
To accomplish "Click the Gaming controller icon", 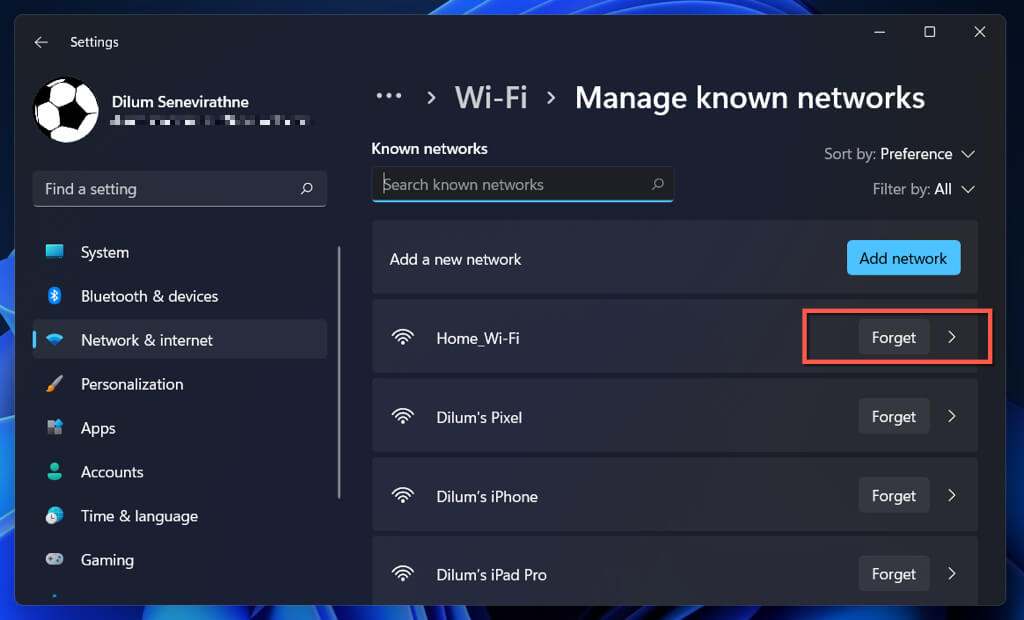I will (55, 560).
